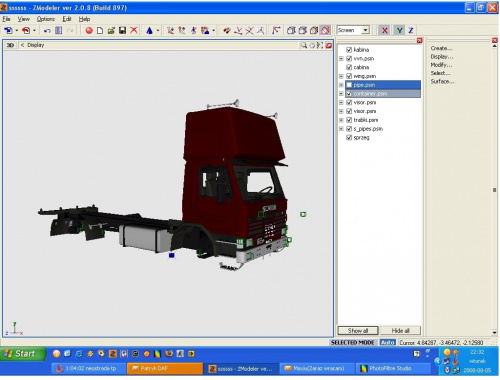Toggle the Y axis button
The width and height of the screenshot is (500, 380).
coord(399,31)
